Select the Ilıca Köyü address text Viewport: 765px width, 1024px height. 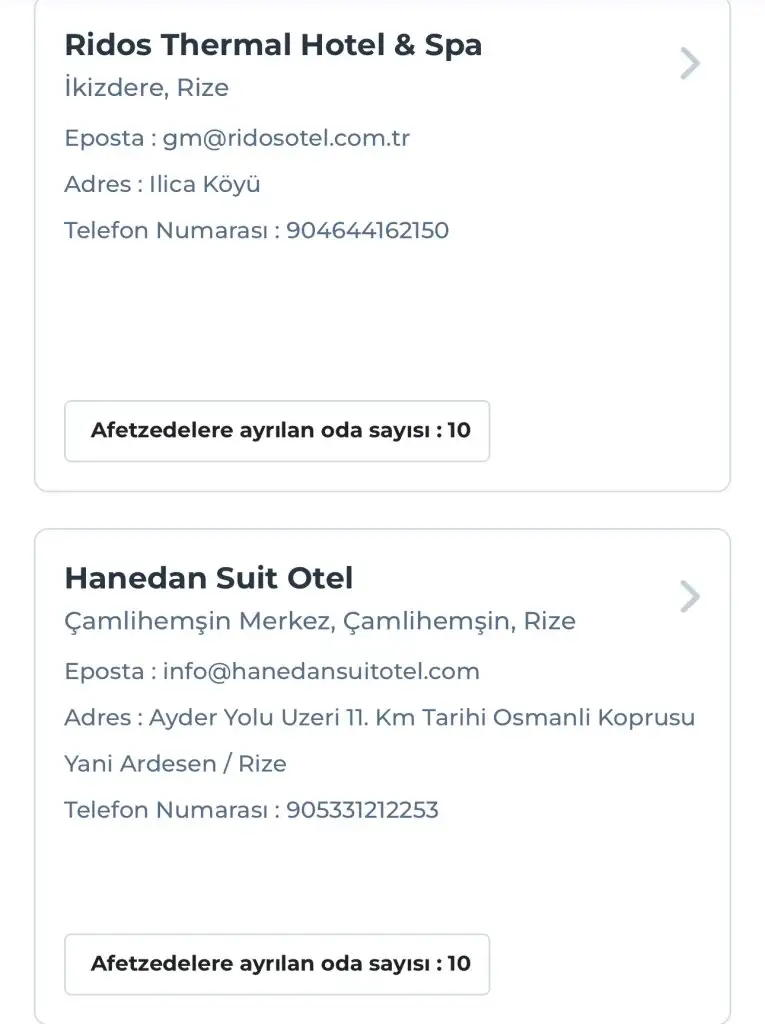tap(205, 185)
